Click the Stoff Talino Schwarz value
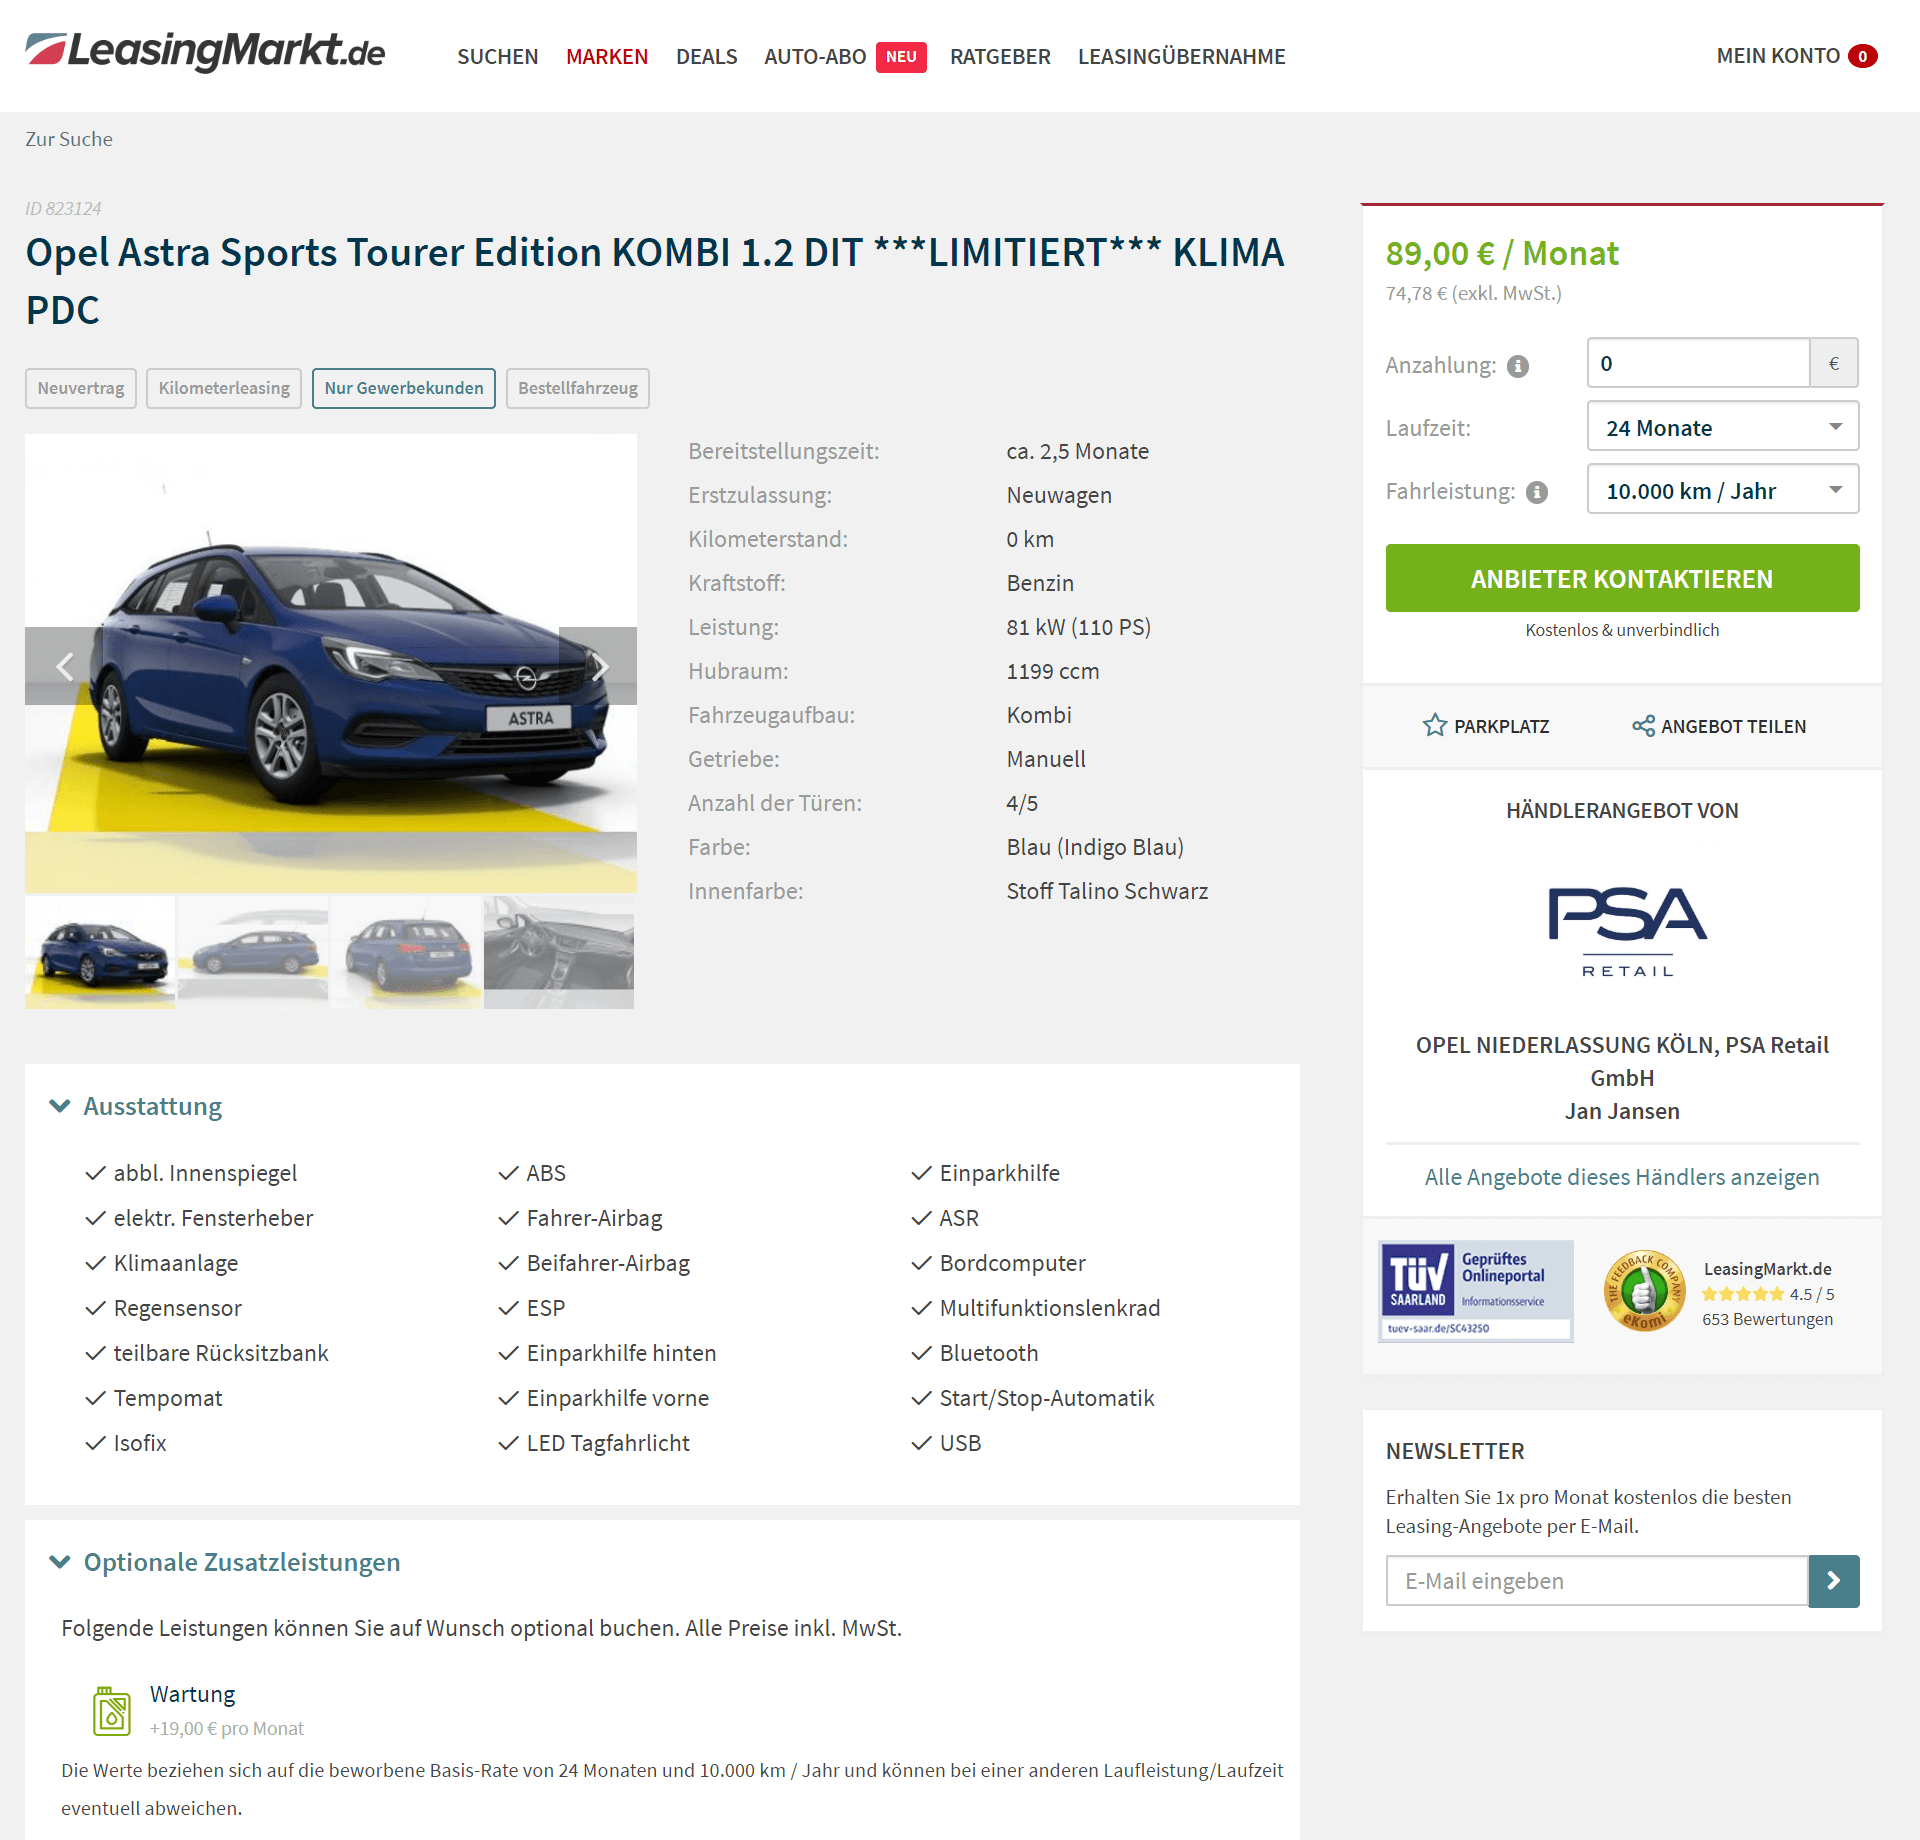 tap(1107, 891)
